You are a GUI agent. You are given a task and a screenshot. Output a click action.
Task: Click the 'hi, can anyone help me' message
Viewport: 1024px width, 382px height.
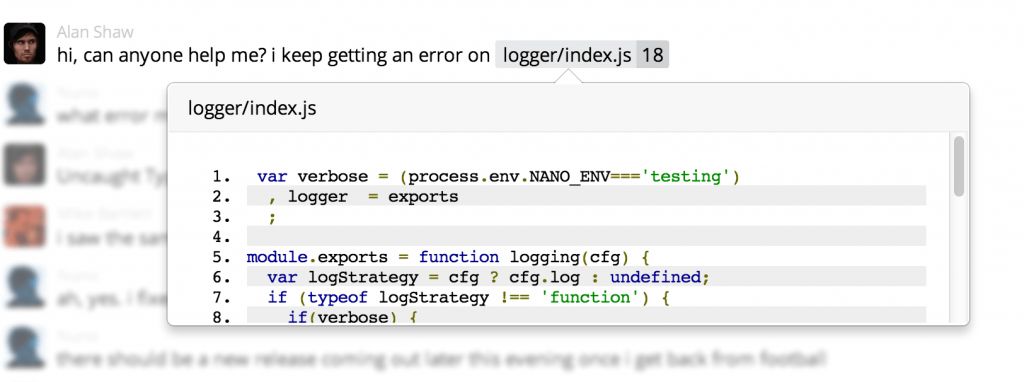(273, 56)
